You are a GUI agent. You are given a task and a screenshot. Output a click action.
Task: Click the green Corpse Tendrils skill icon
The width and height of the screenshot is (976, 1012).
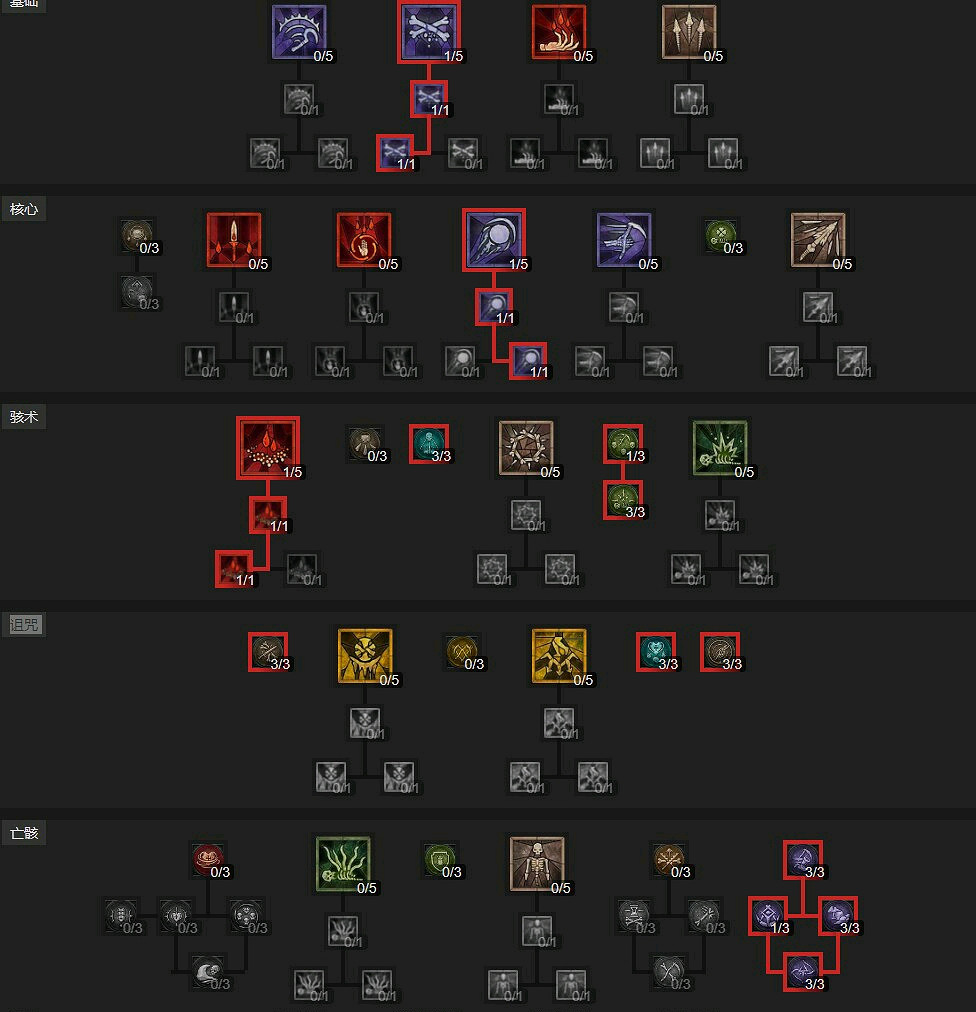(x=343, y=864)
